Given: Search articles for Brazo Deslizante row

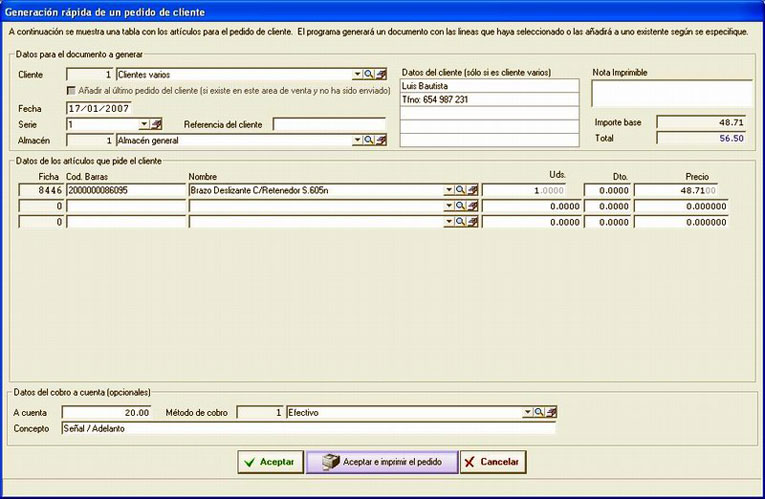Looking at the screenshot, I should (460, 190).
